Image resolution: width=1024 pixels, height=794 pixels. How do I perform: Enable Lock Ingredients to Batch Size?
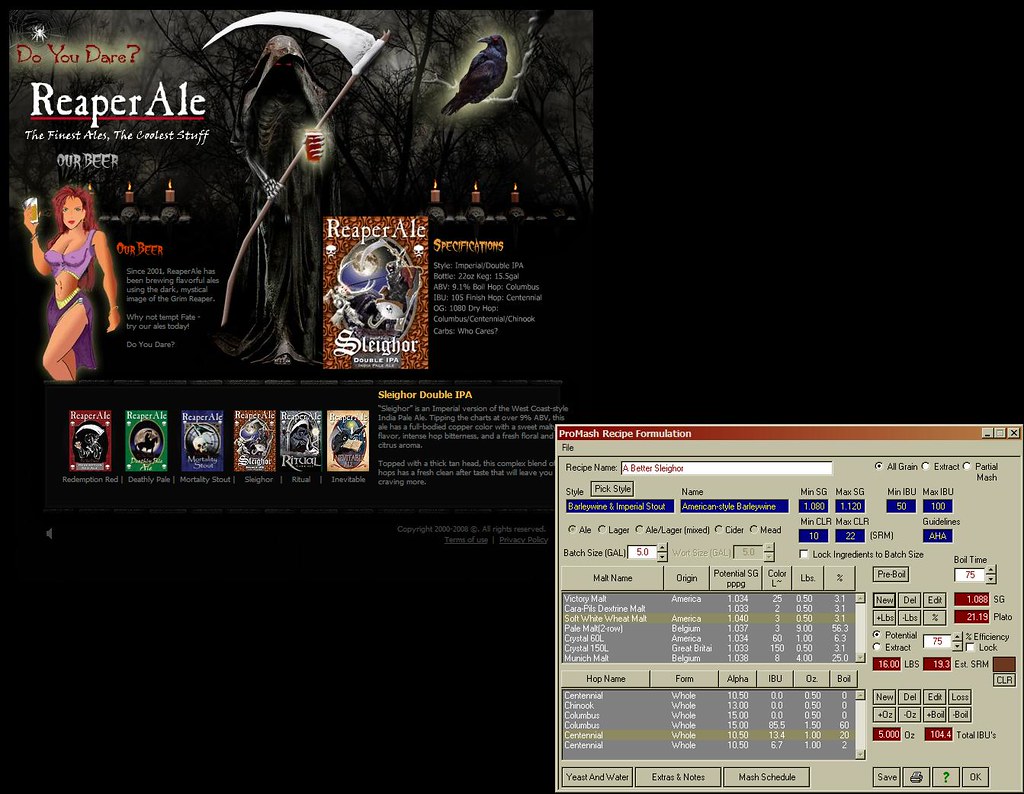804,554
